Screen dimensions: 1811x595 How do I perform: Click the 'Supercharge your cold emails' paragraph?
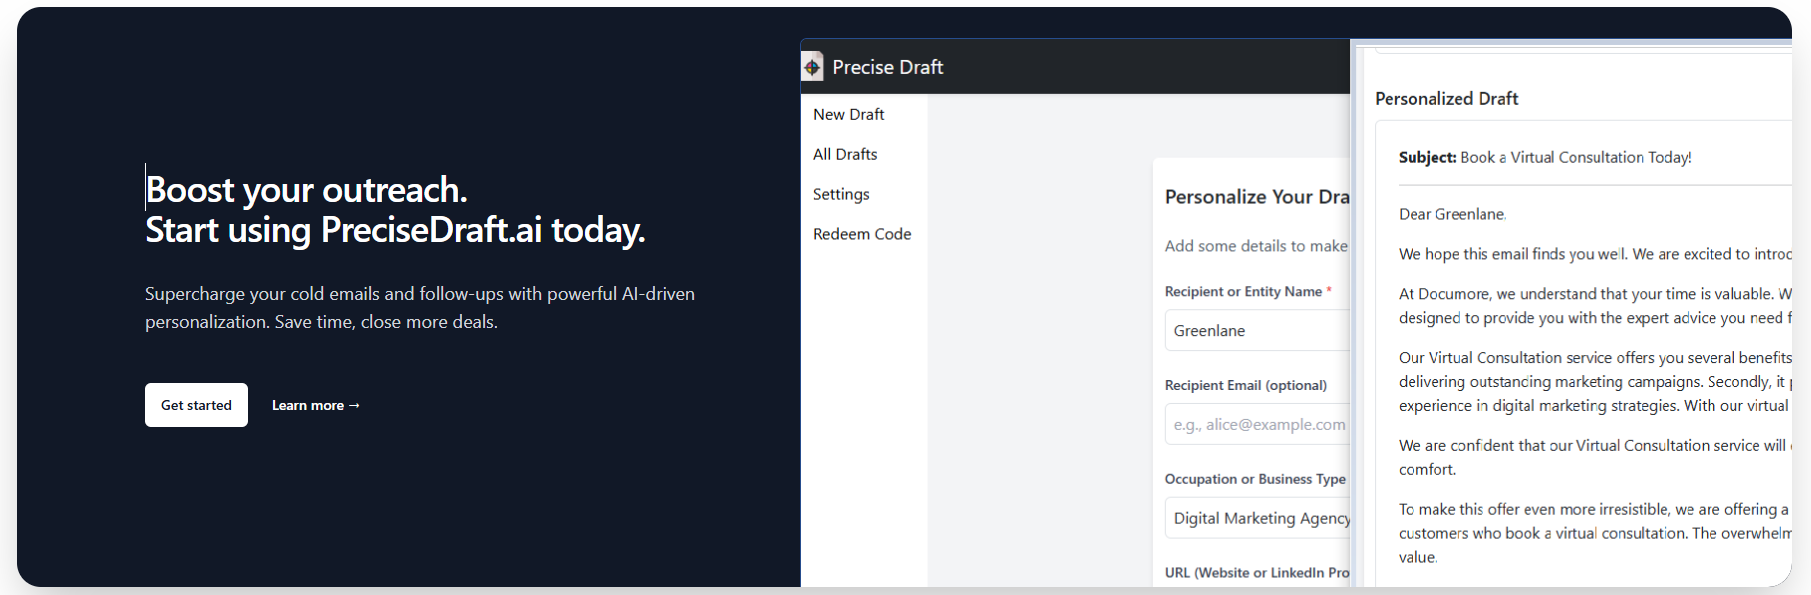[420, 308]
